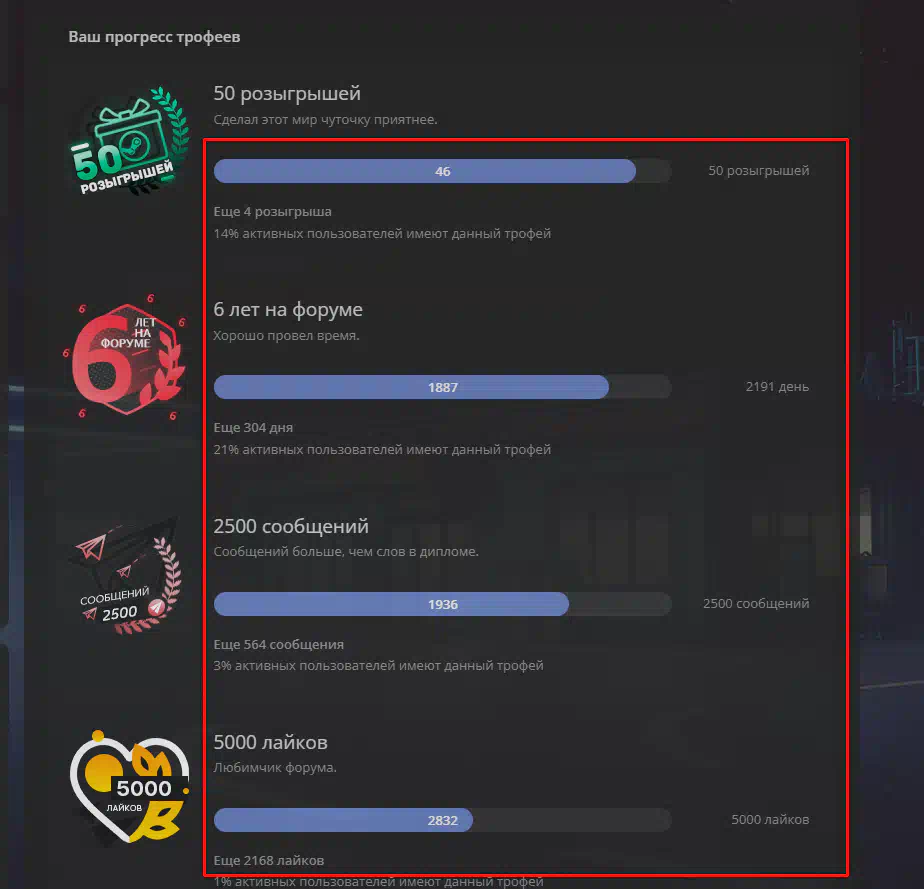Viewport: 924px width, 889px height.
Task: Open the 6 лет на форуме title
Action: (288, 309)
